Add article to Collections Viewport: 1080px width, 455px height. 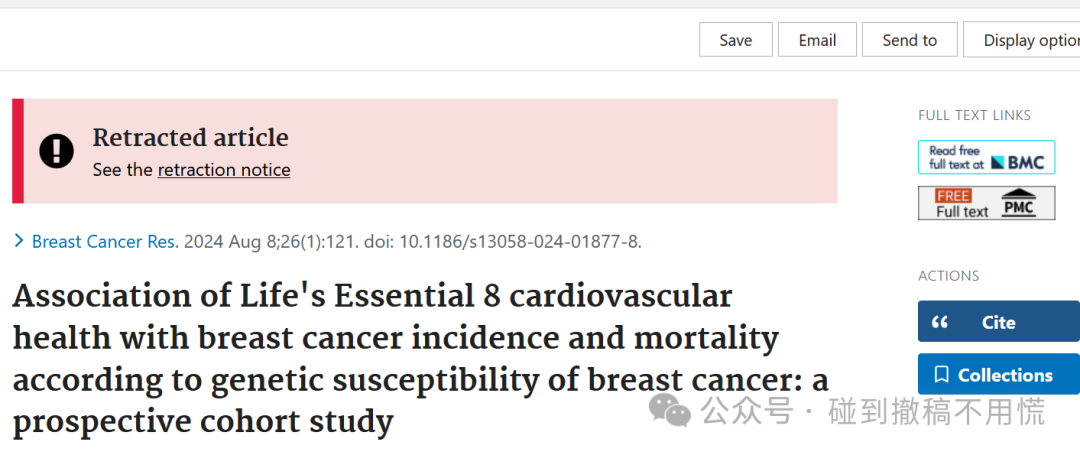point(999,374)
